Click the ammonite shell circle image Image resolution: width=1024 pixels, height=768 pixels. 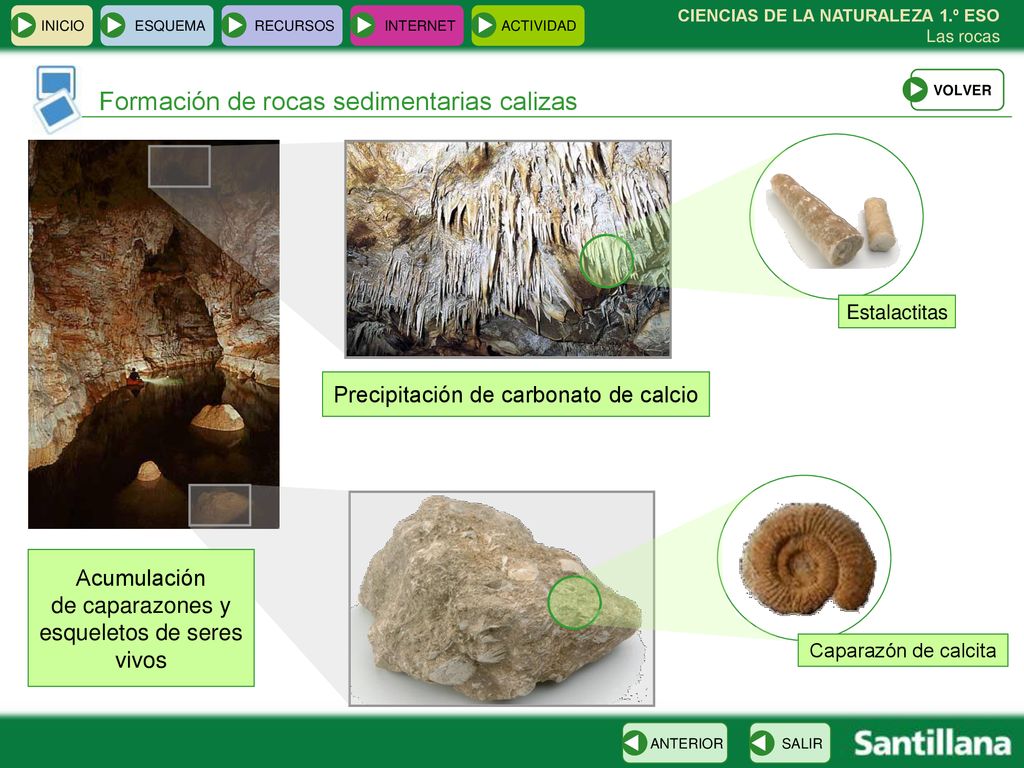[805, 556]
